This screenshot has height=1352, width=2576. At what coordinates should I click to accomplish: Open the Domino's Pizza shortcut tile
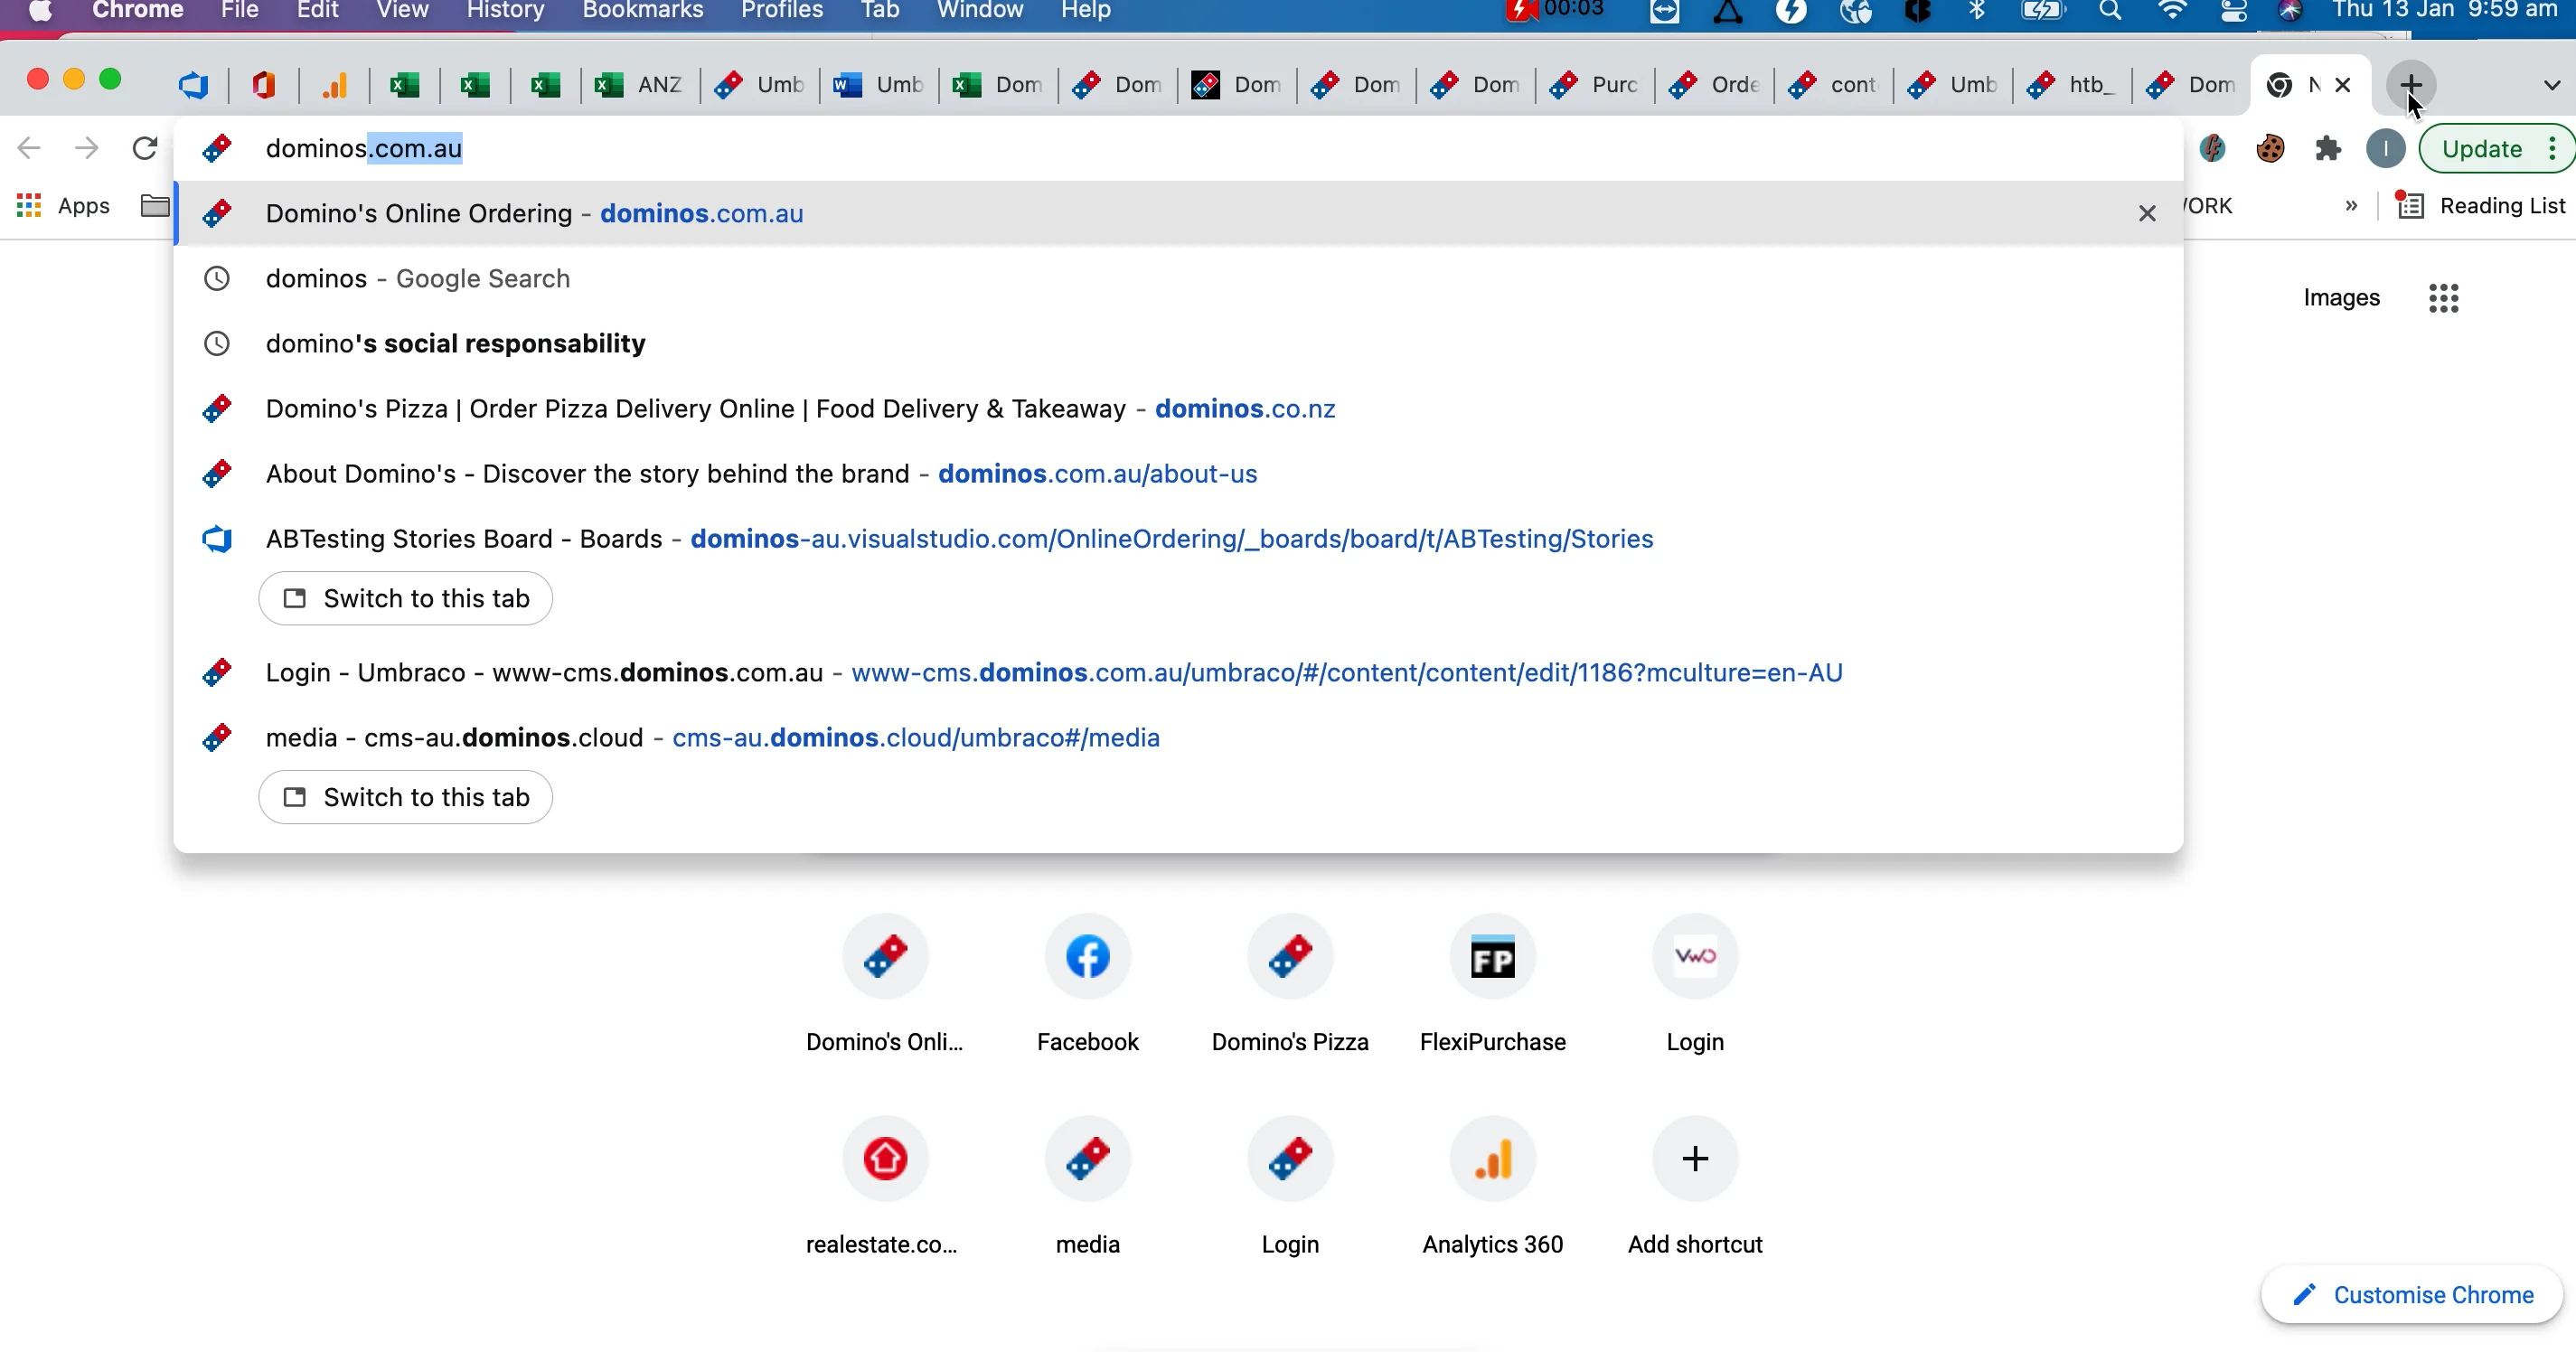coord(1290,984)
